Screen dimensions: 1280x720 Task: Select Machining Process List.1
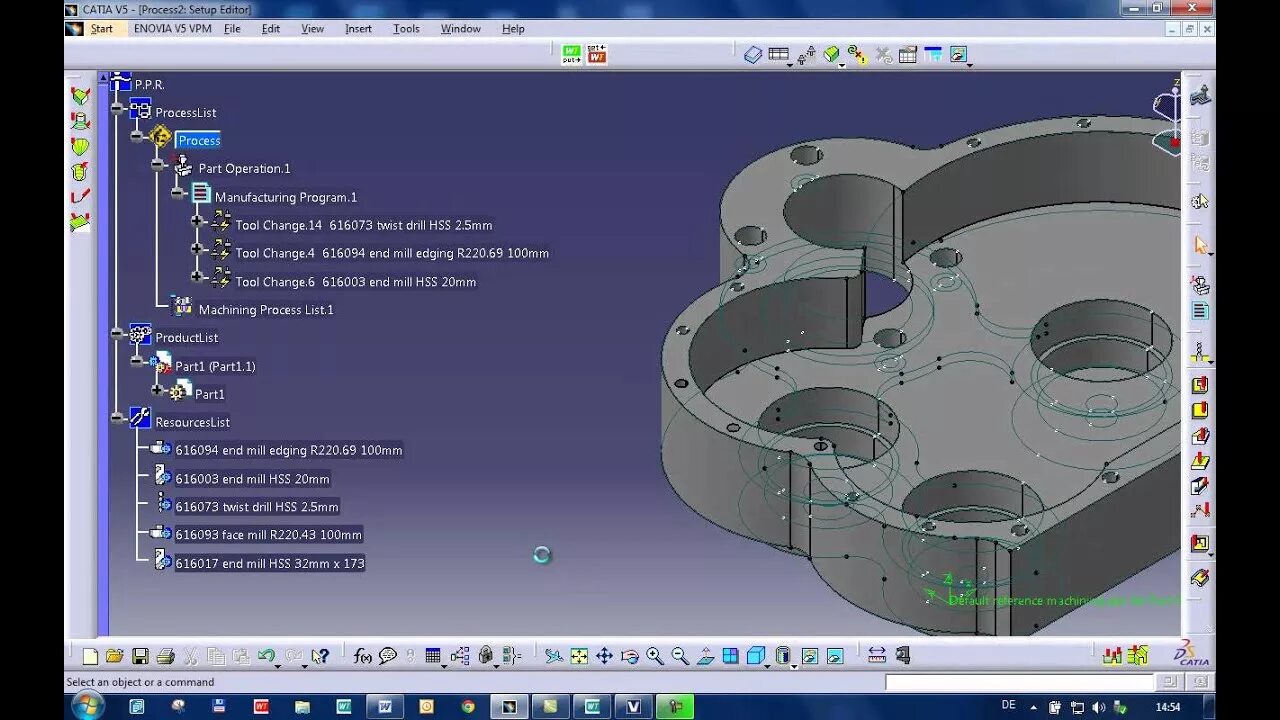266,310
